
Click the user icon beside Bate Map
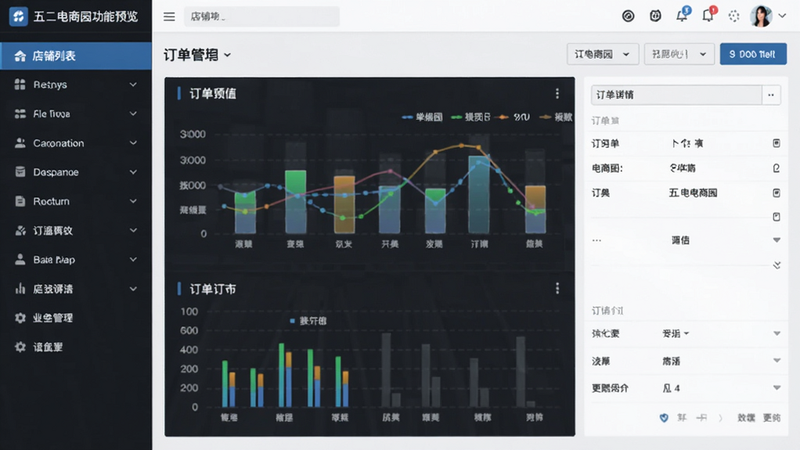(20, 259)
